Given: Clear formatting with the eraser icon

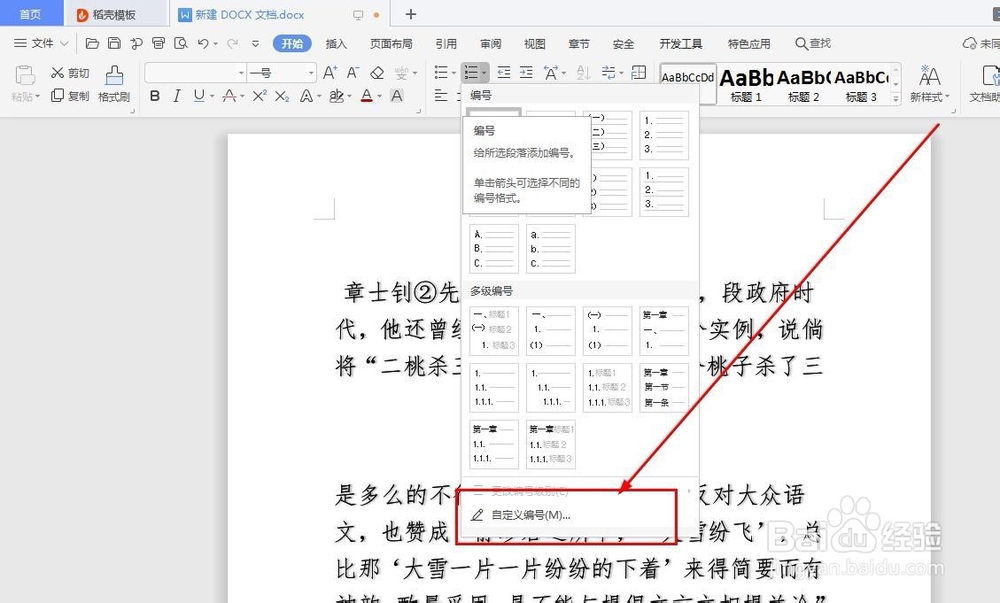Looking at the screenshot, I should [x=377, y=73].
